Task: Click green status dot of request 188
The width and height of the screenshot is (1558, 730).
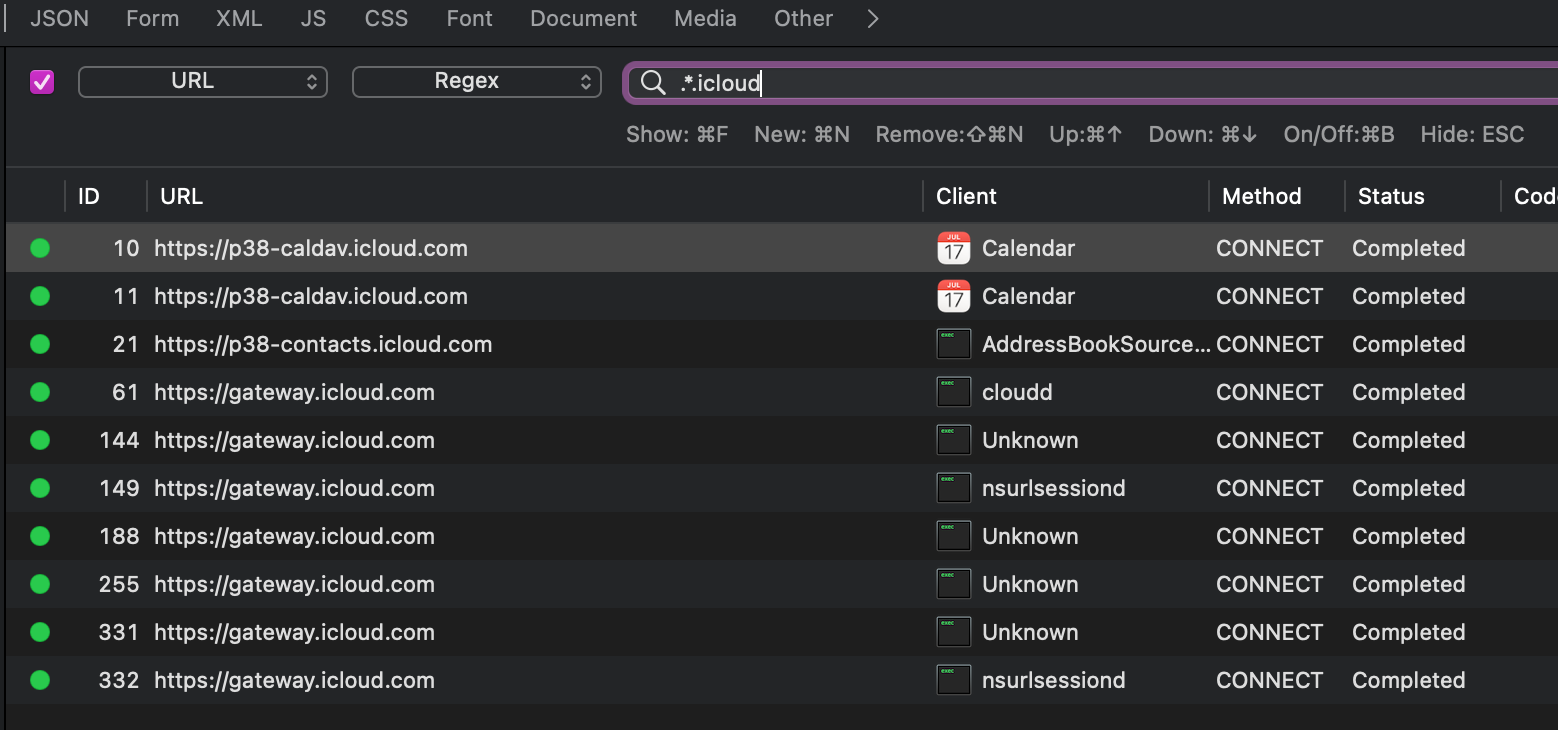Action: pyautogui.click(x=40, y=536)
